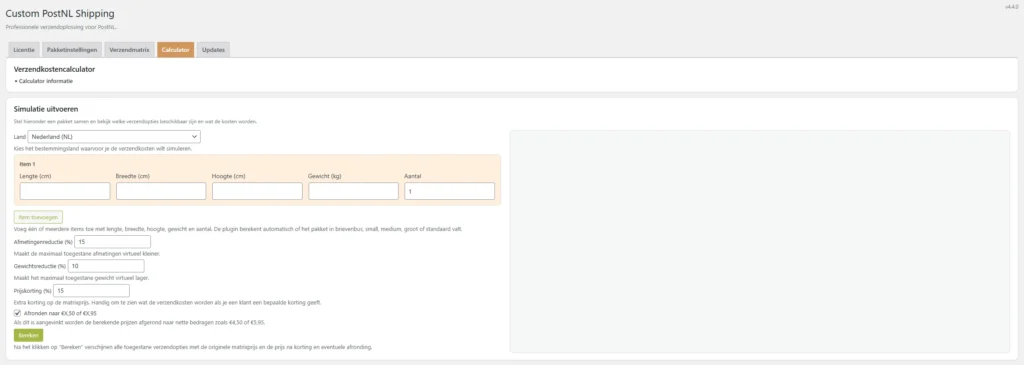Select the Verzendkostencalculator heading text
This screenshot has height=365, width=1024.
tap(54, 69)
